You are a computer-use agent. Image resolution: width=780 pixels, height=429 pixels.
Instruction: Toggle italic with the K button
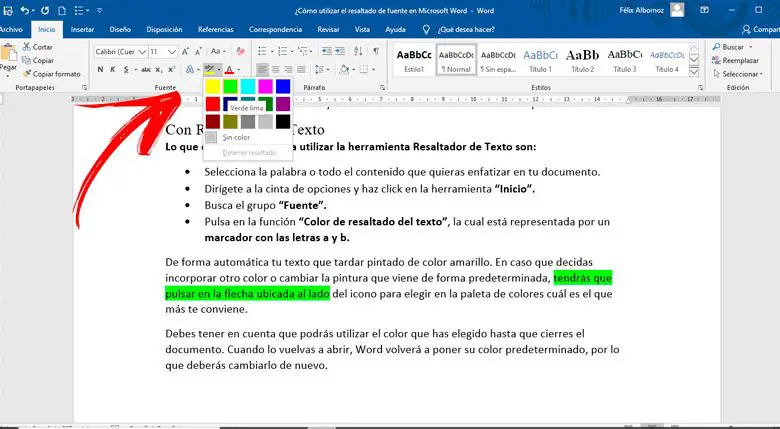pyautogui.click(x=113, y=69)
